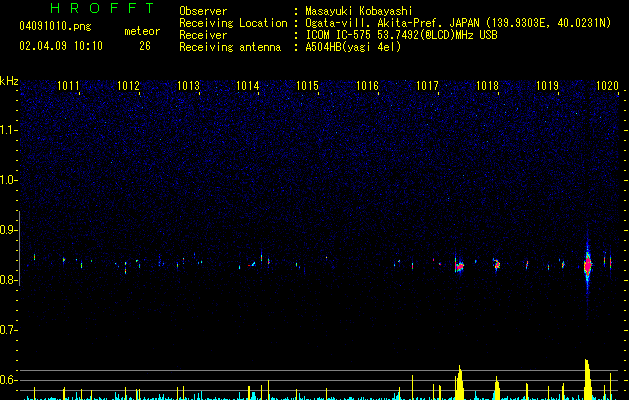
Task: Click the time marker 1019
Action: 547,86
